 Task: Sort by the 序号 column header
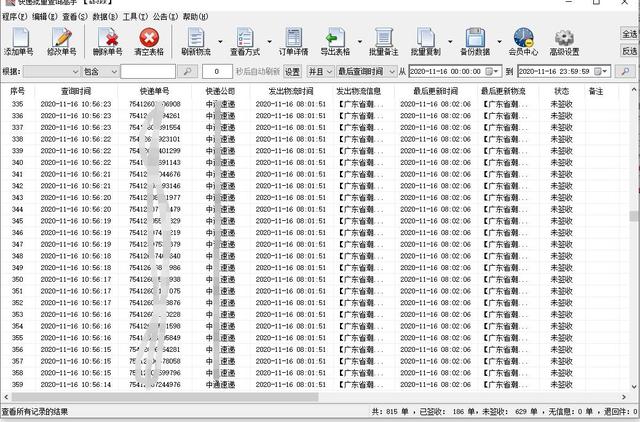[x=18, y=91]
